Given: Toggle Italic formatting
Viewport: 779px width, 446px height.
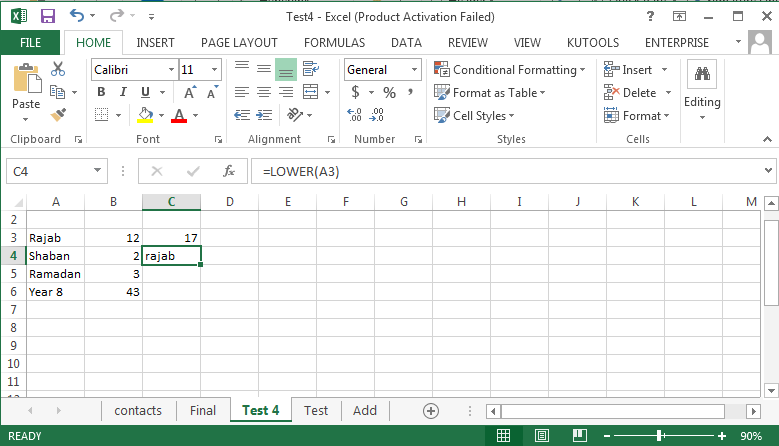Looking at the screenshot, I should [x=124, y=92].
